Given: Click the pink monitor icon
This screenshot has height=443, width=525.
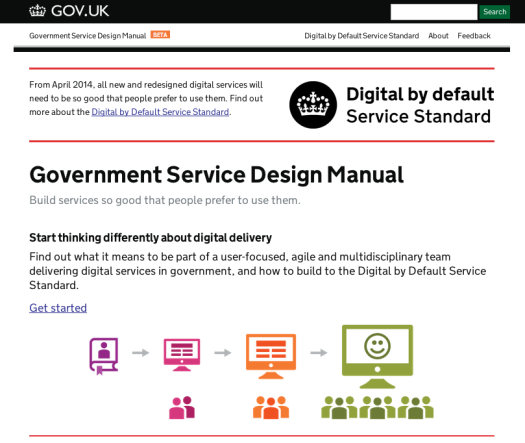Looking at the screenshot, I should tap(182, 355).
